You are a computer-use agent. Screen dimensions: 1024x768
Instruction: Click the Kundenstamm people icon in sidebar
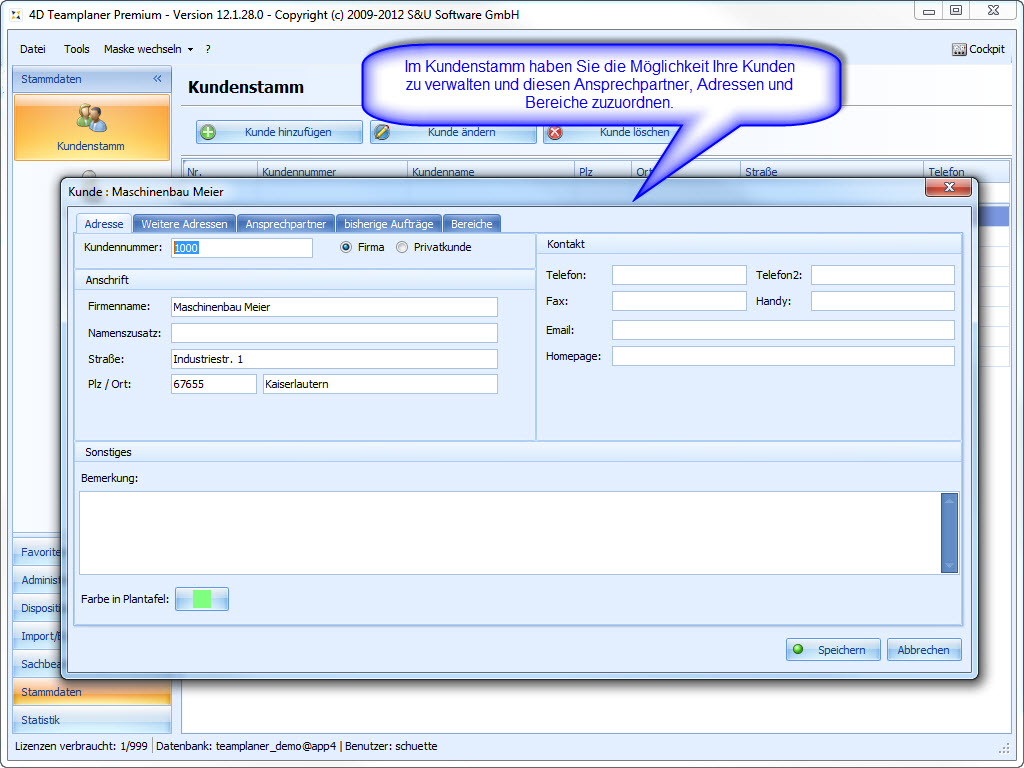pyautogui.click(x=91, y=118)
